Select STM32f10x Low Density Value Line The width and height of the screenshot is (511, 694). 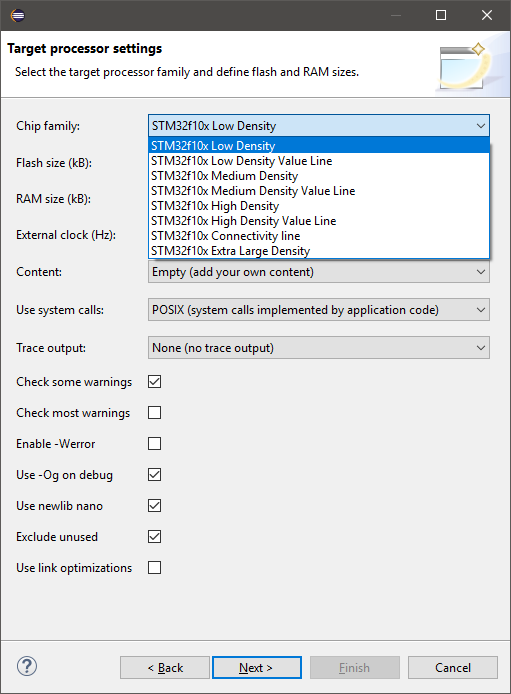(x=319, y=161)
